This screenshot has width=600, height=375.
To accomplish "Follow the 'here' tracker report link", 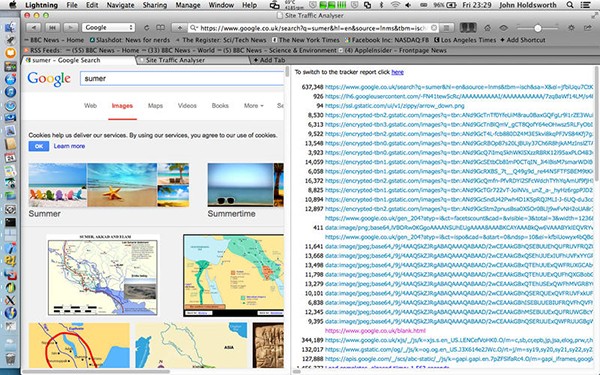I will click(397, 72).
